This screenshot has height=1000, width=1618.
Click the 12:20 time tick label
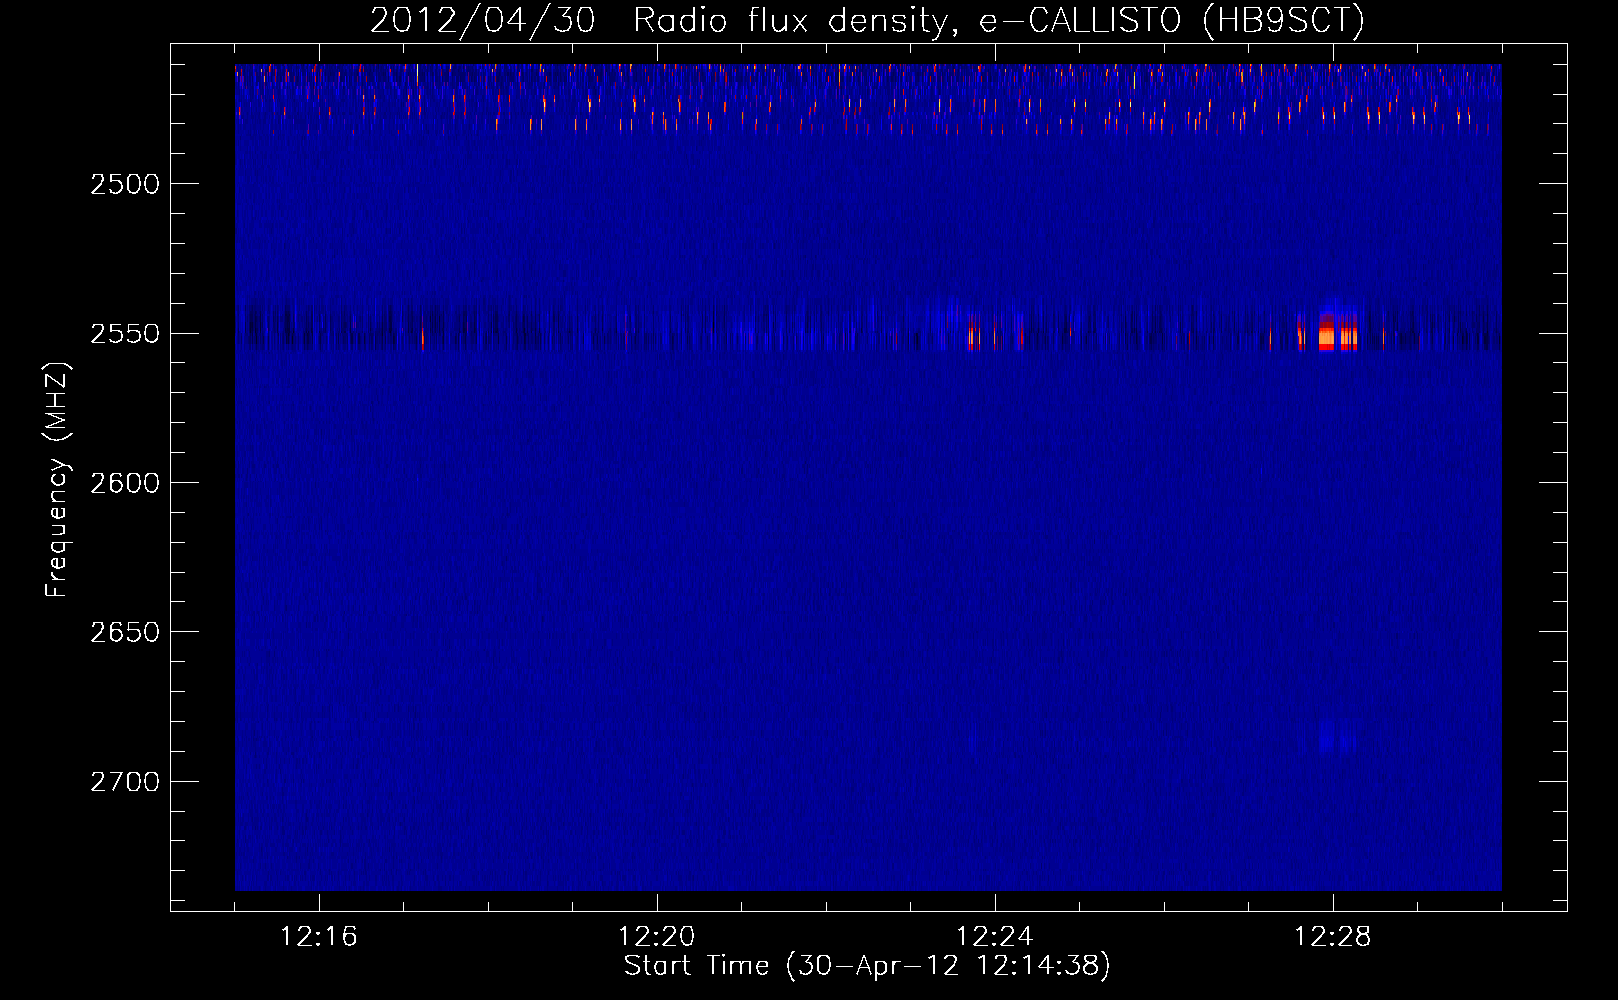(x=657, y=937)
